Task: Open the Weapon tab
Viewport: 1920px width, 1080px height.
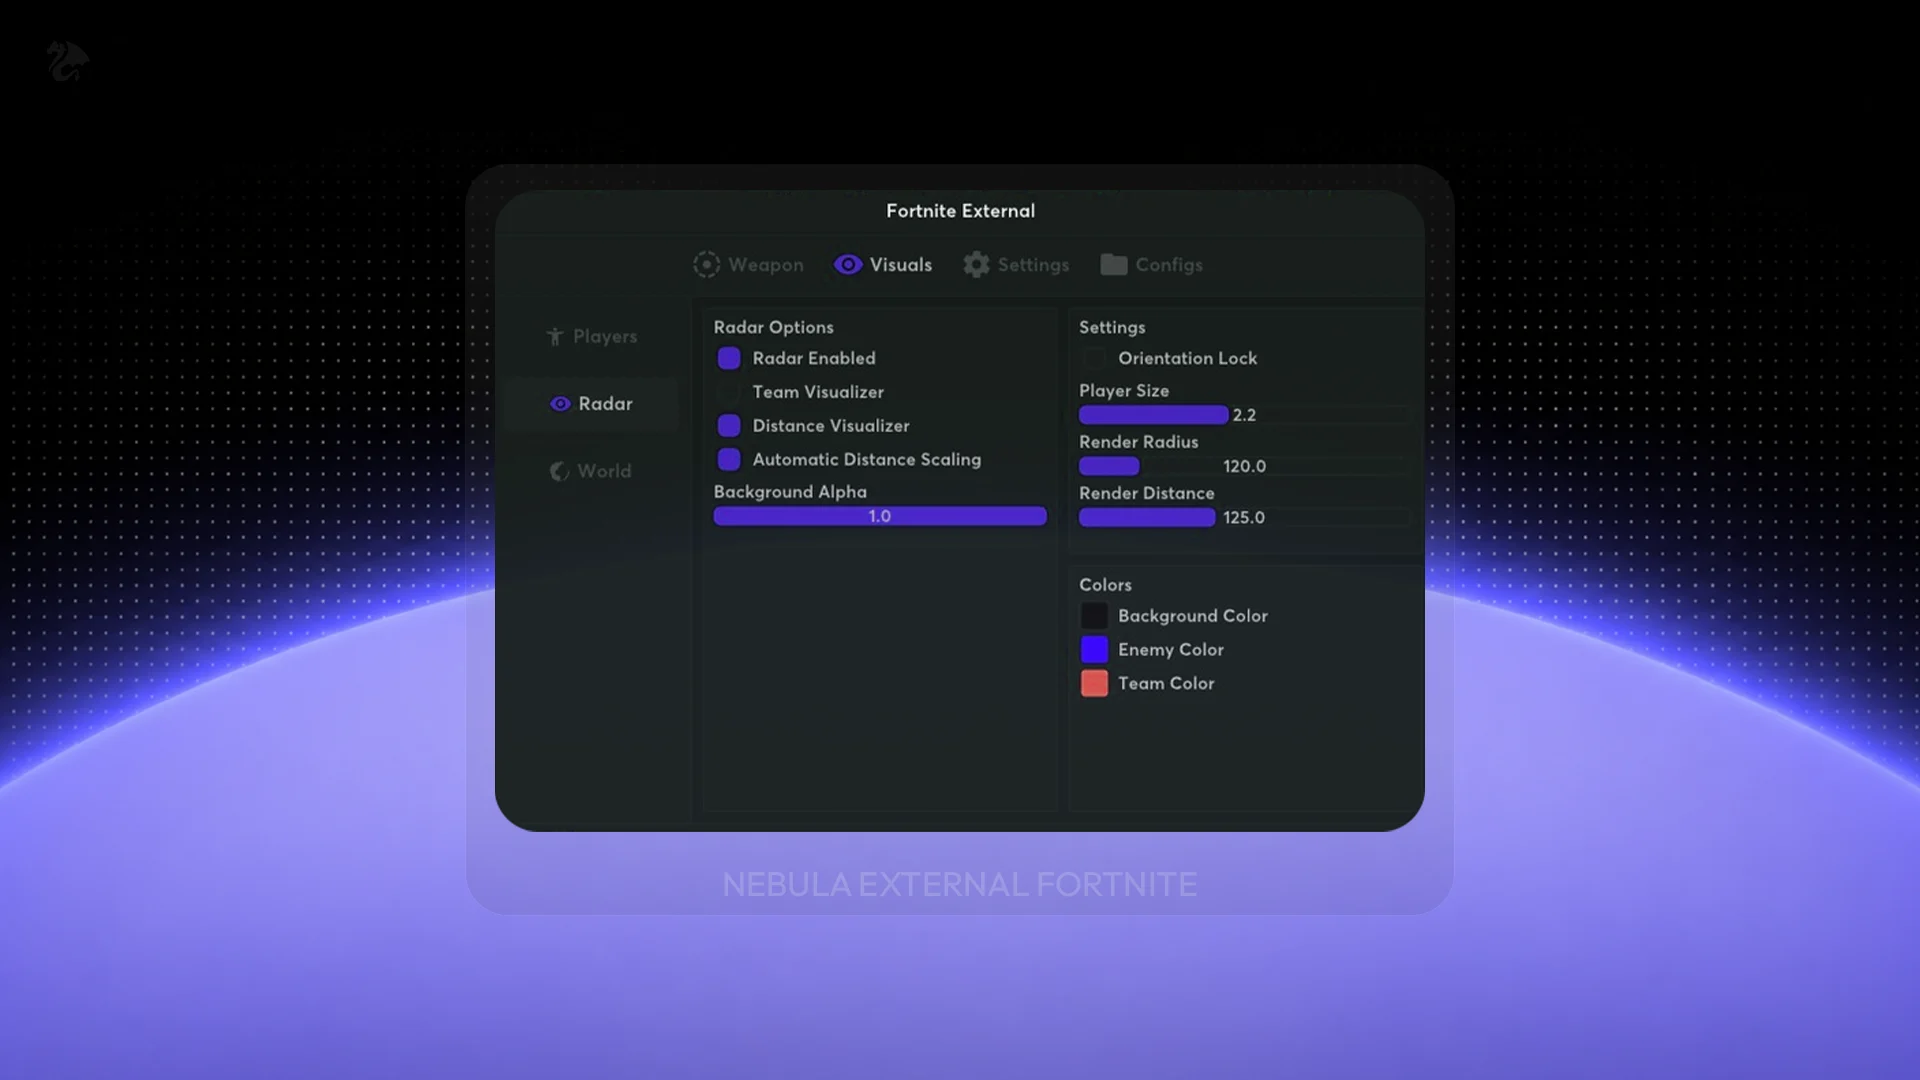Action: pyautogui.click(x=749, y=264)
